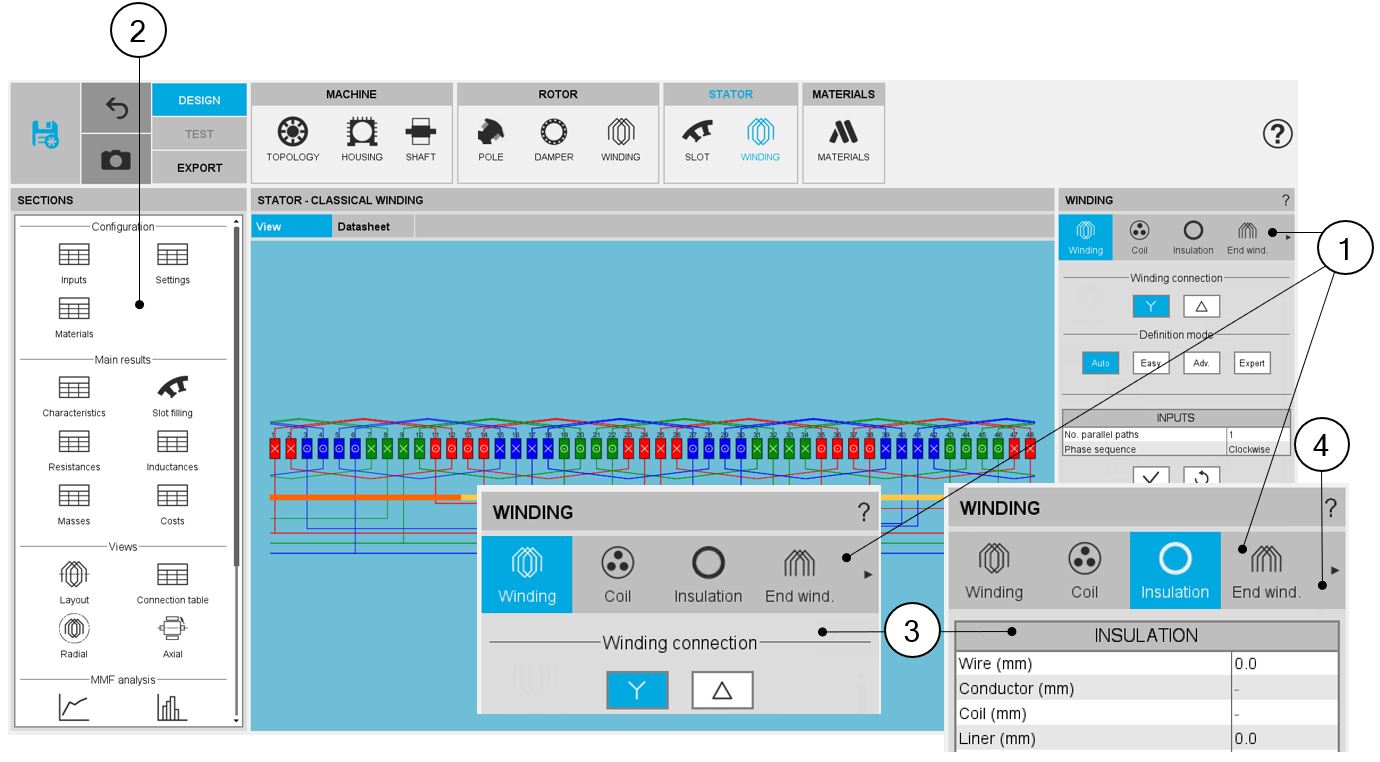Image resolution: width=1380 pixels, height=762 pixels.
Task: Open the rotor Damper icon
Action: click(553, 139)
